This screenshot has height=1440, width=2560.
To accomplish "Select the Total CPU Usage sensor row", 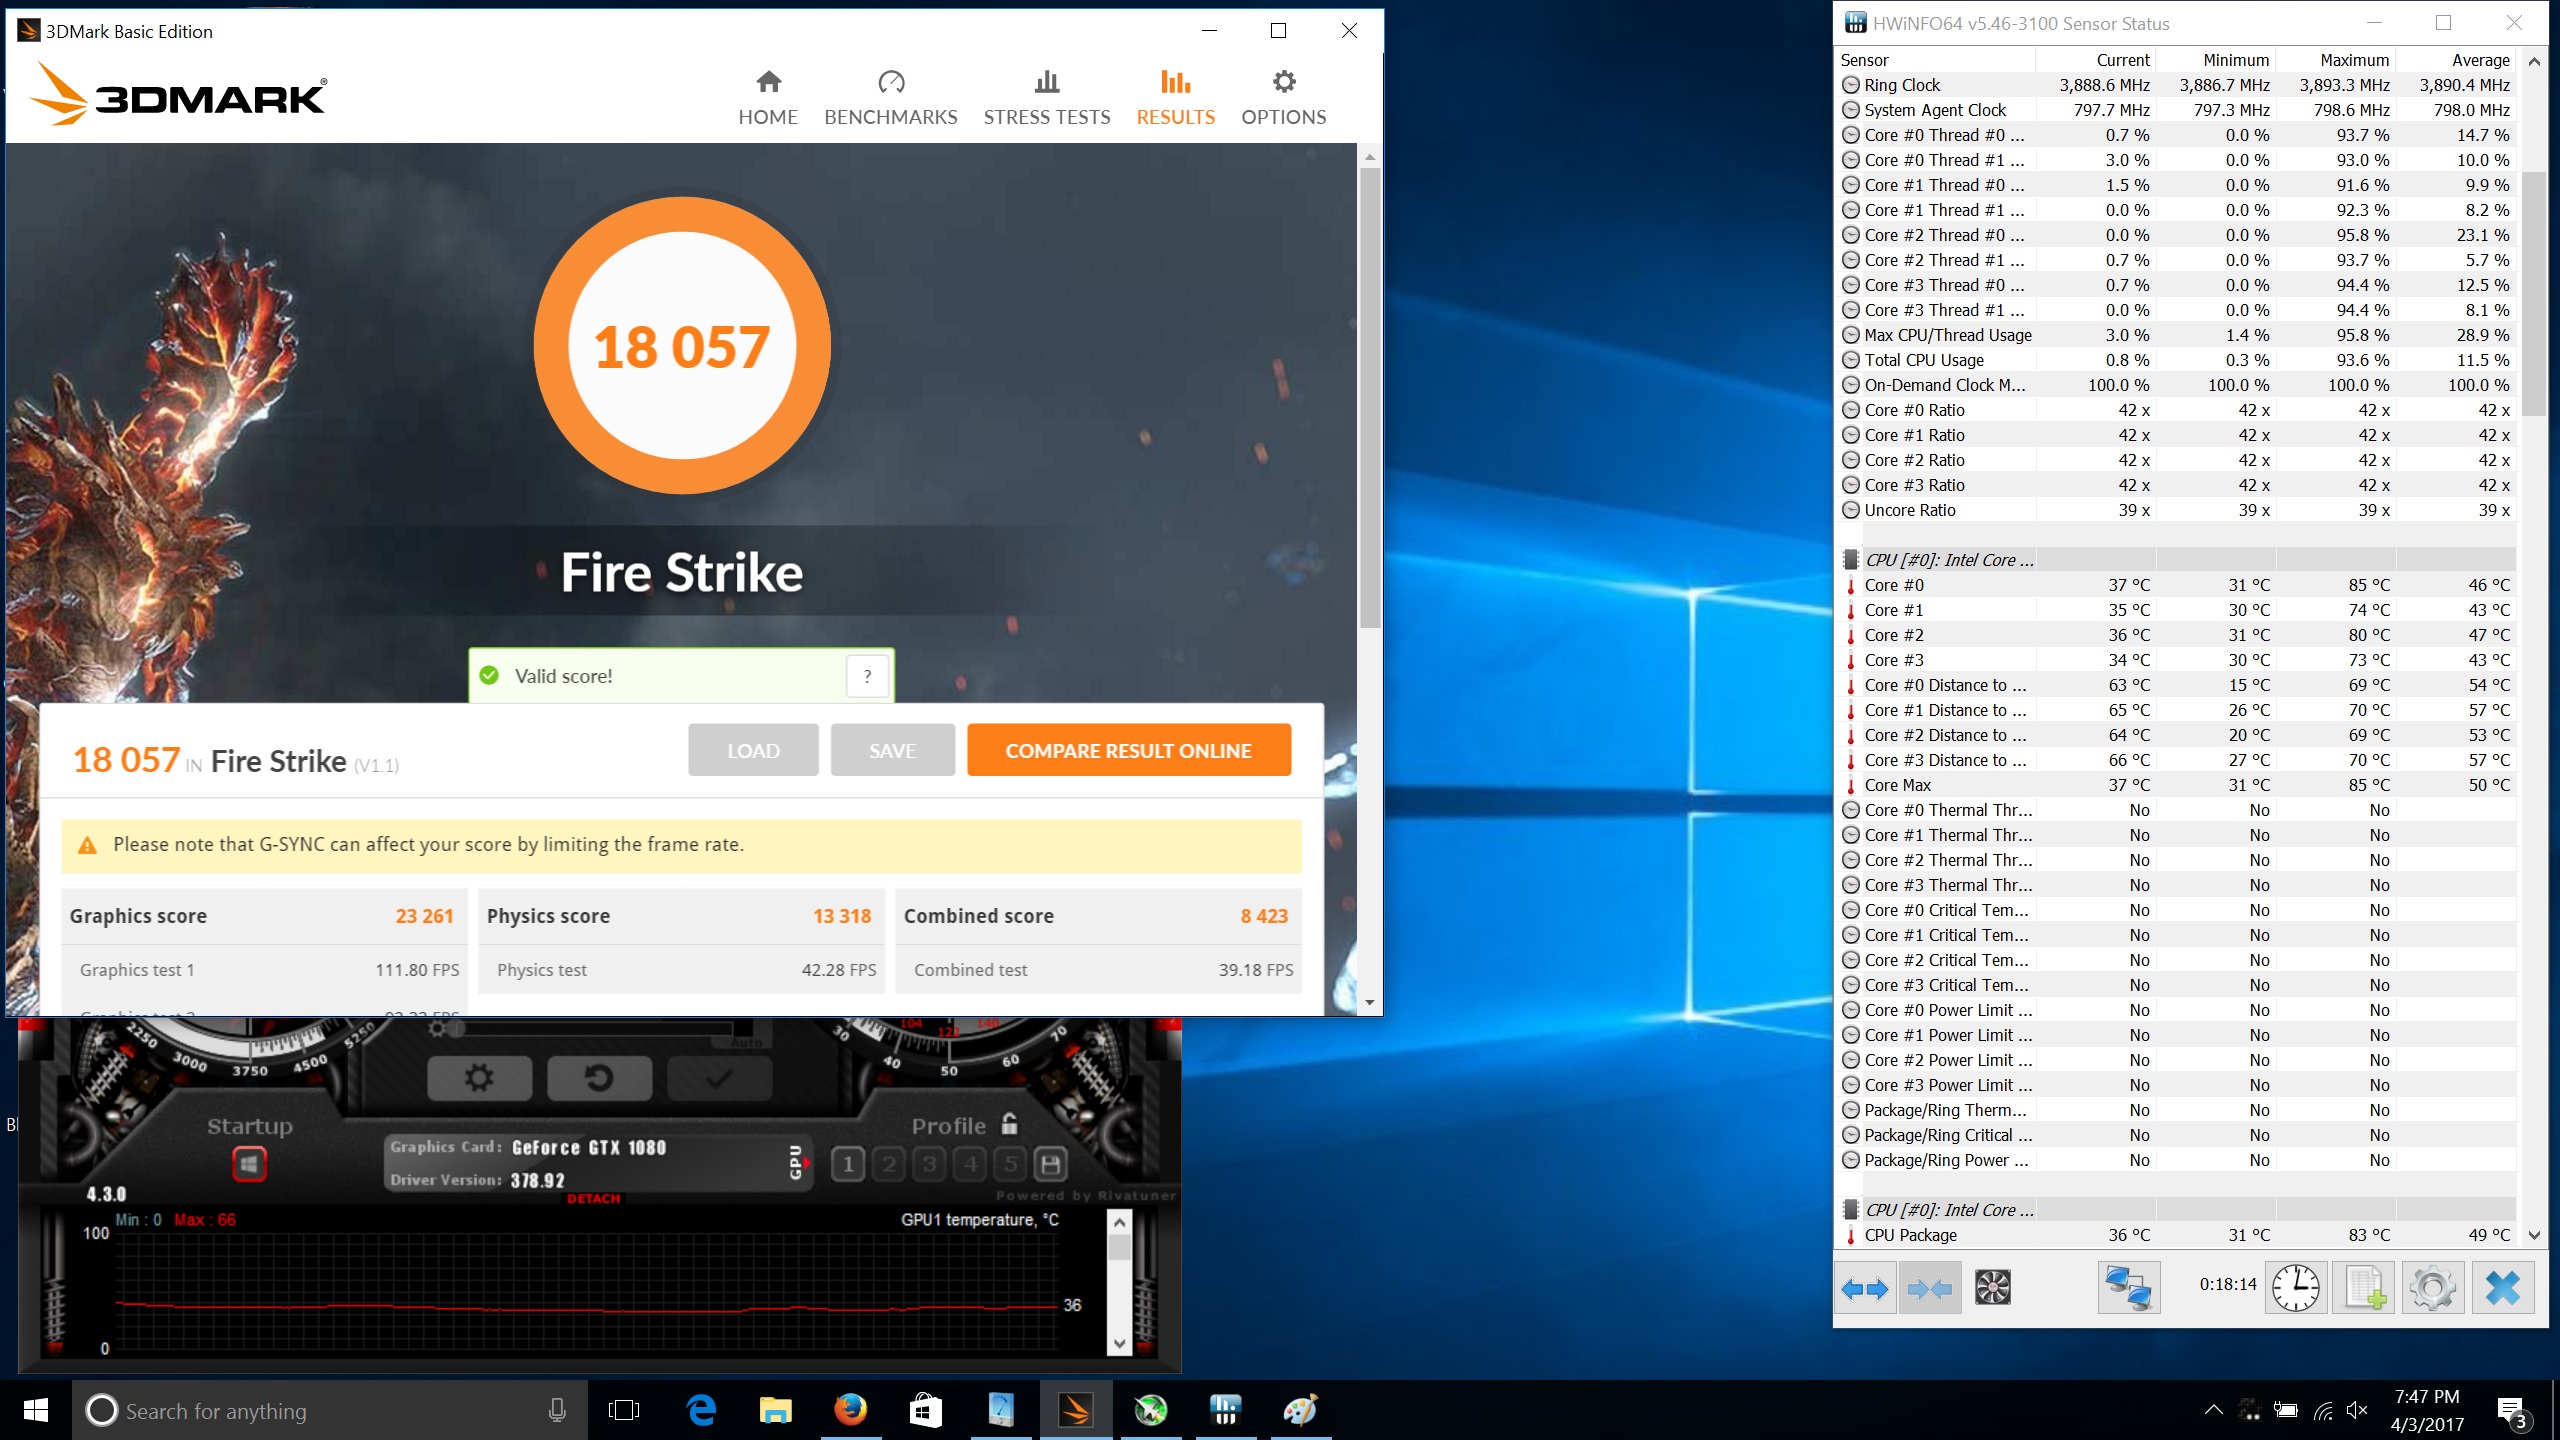I will pos(2176,360).
